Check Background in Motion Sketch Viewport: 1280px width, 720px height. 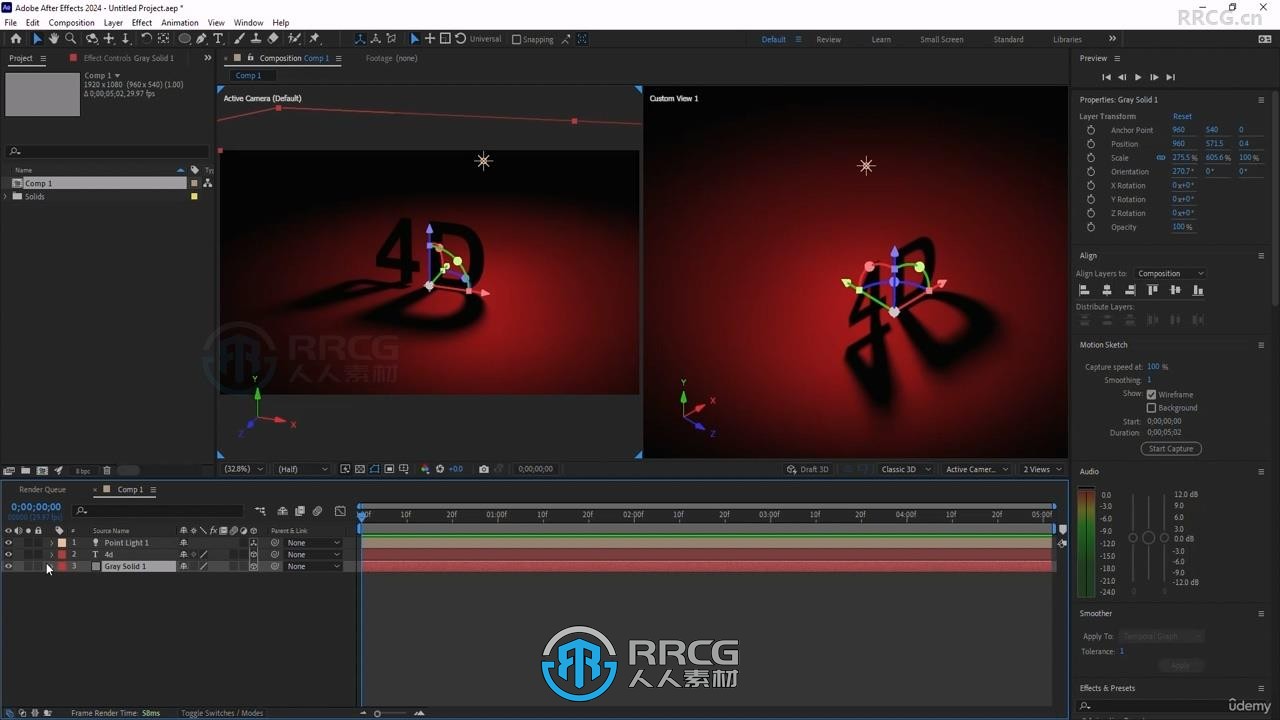[1151, 408]
